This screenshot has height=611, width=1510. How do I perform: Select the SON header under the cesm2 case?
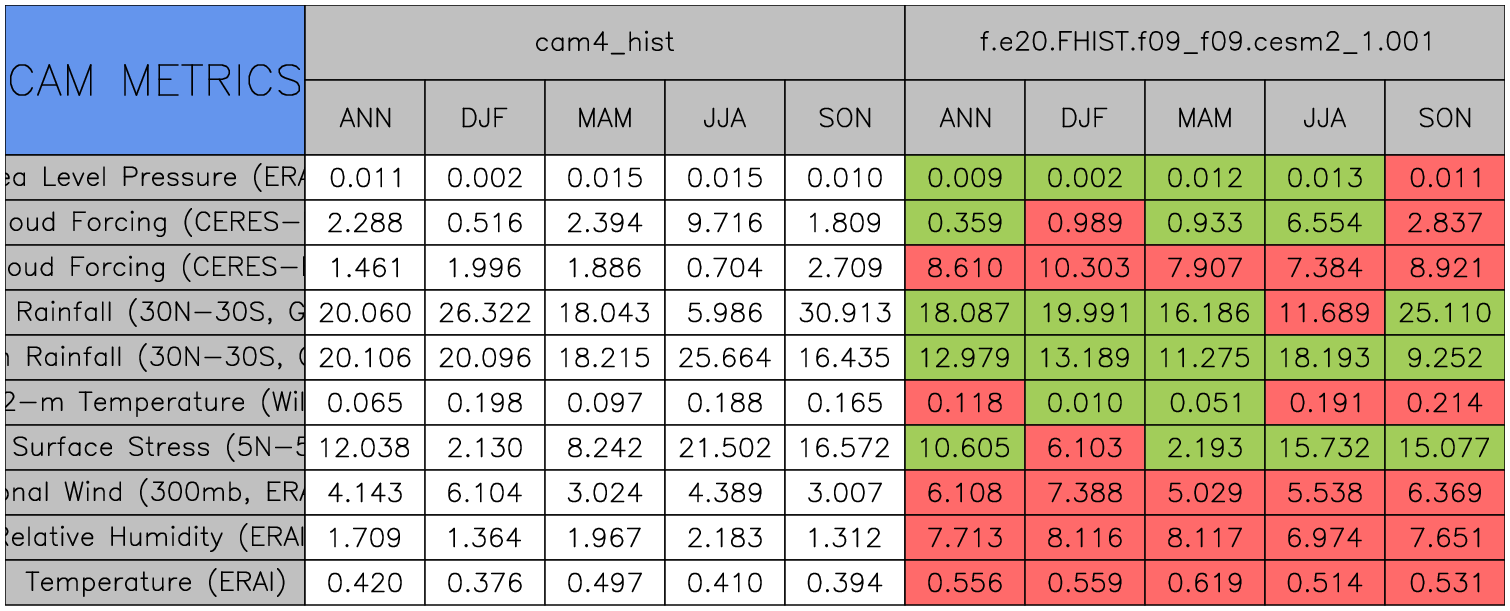[1445, 118]
